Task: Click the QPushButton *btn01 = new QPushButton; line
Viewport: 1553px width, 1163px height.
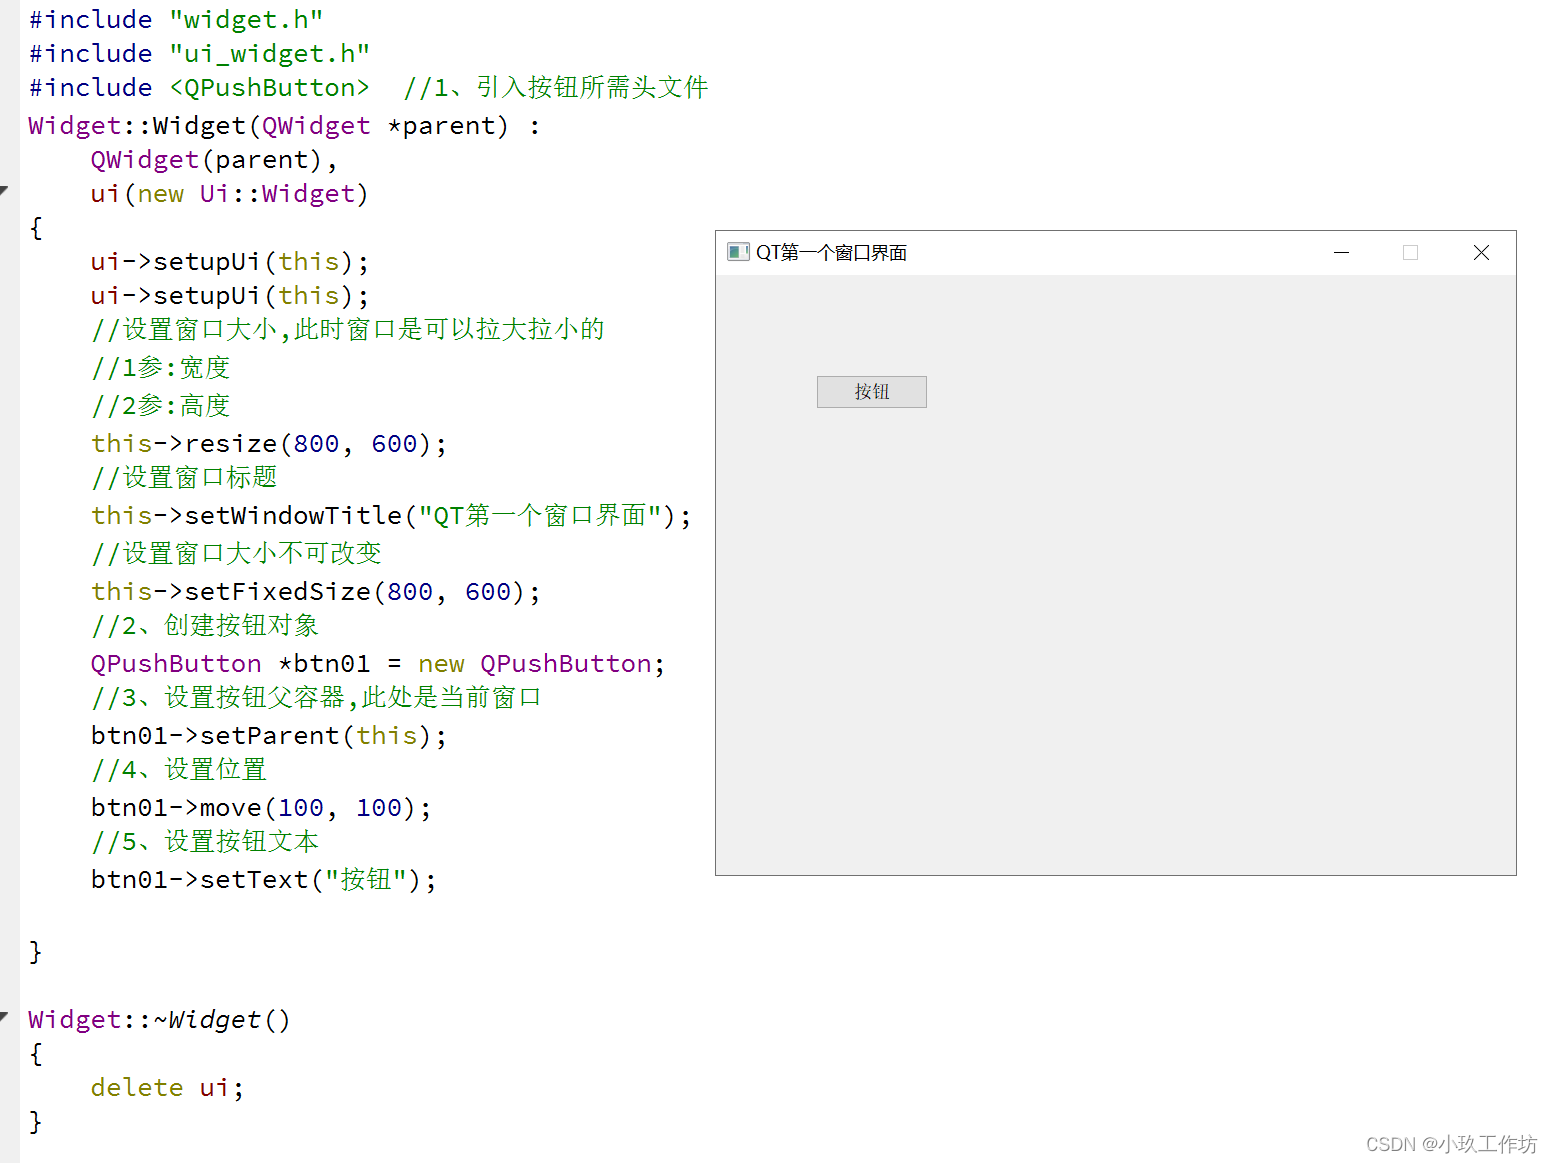Action: [x=377, y=664]
